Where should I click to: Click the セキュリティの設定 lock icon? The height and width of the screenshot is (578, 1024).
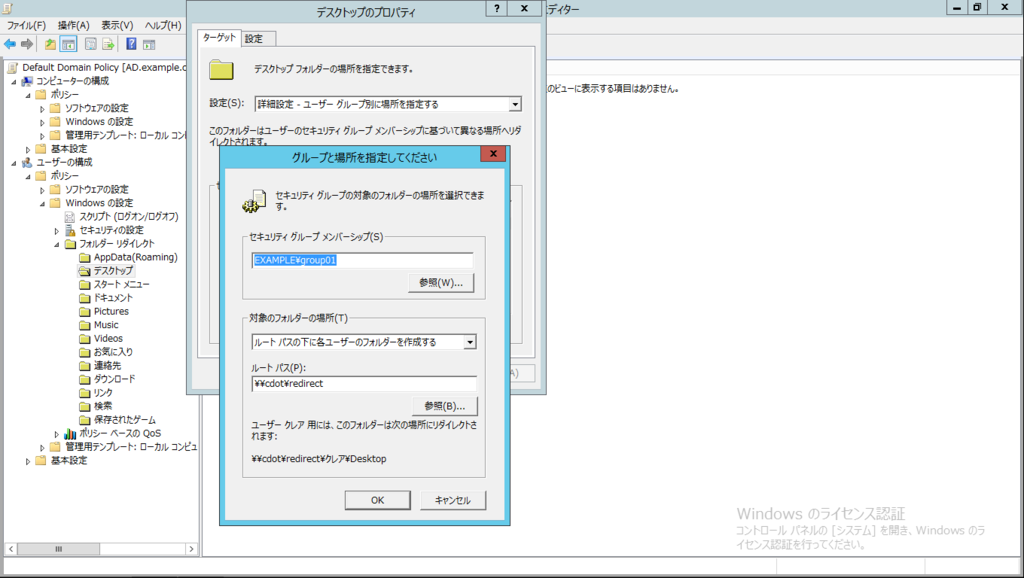click(x=70, y=230)
